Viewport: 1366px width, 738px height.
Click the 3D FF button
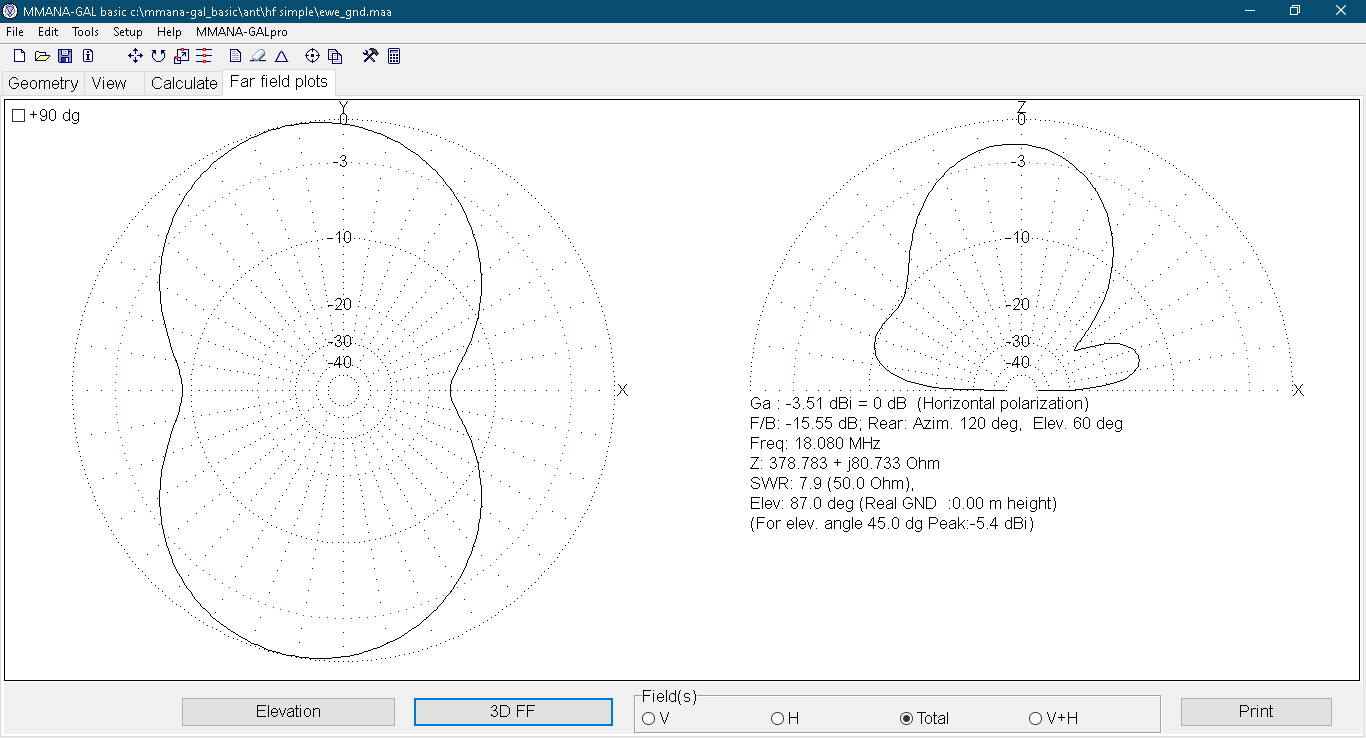pos(513,711)
